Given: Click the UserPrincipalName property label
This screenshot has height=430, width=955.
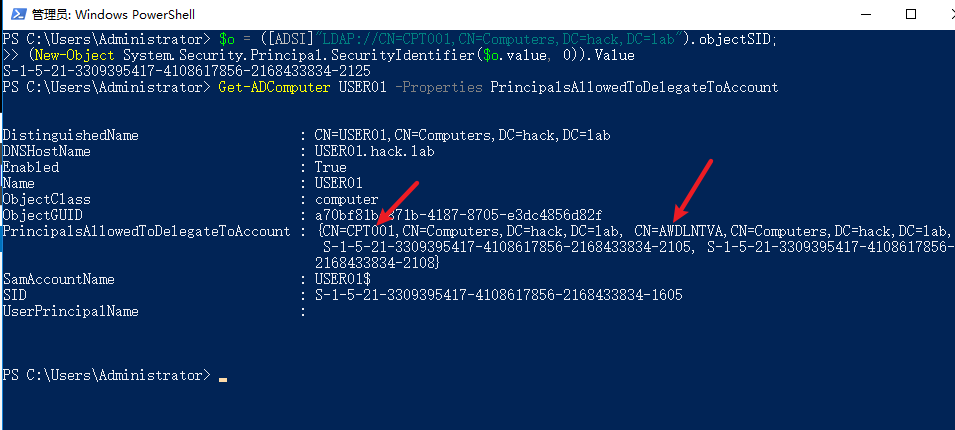Looking at the screenshot, I should 70,311.
